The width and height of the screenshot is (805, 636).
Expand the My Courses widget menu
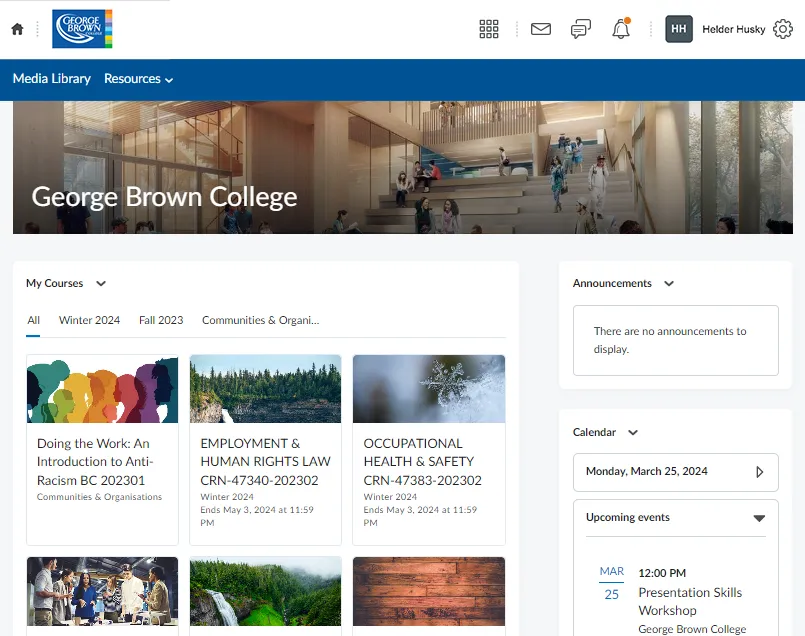[101, 284]
